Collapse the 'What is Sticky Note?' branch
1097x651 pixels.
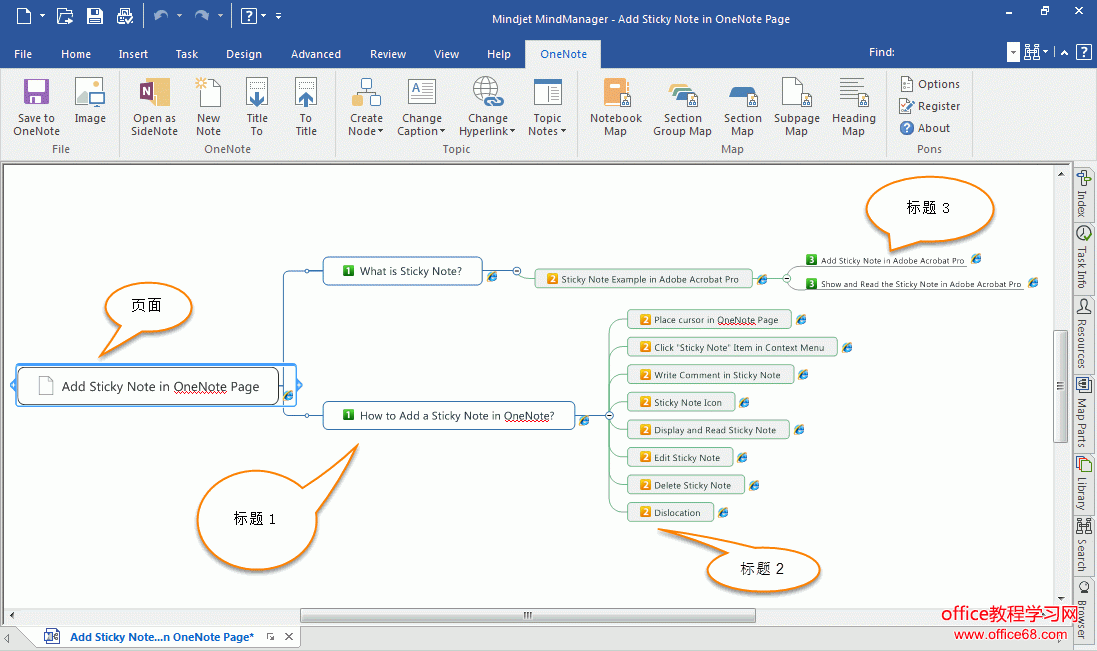(517, 271)
